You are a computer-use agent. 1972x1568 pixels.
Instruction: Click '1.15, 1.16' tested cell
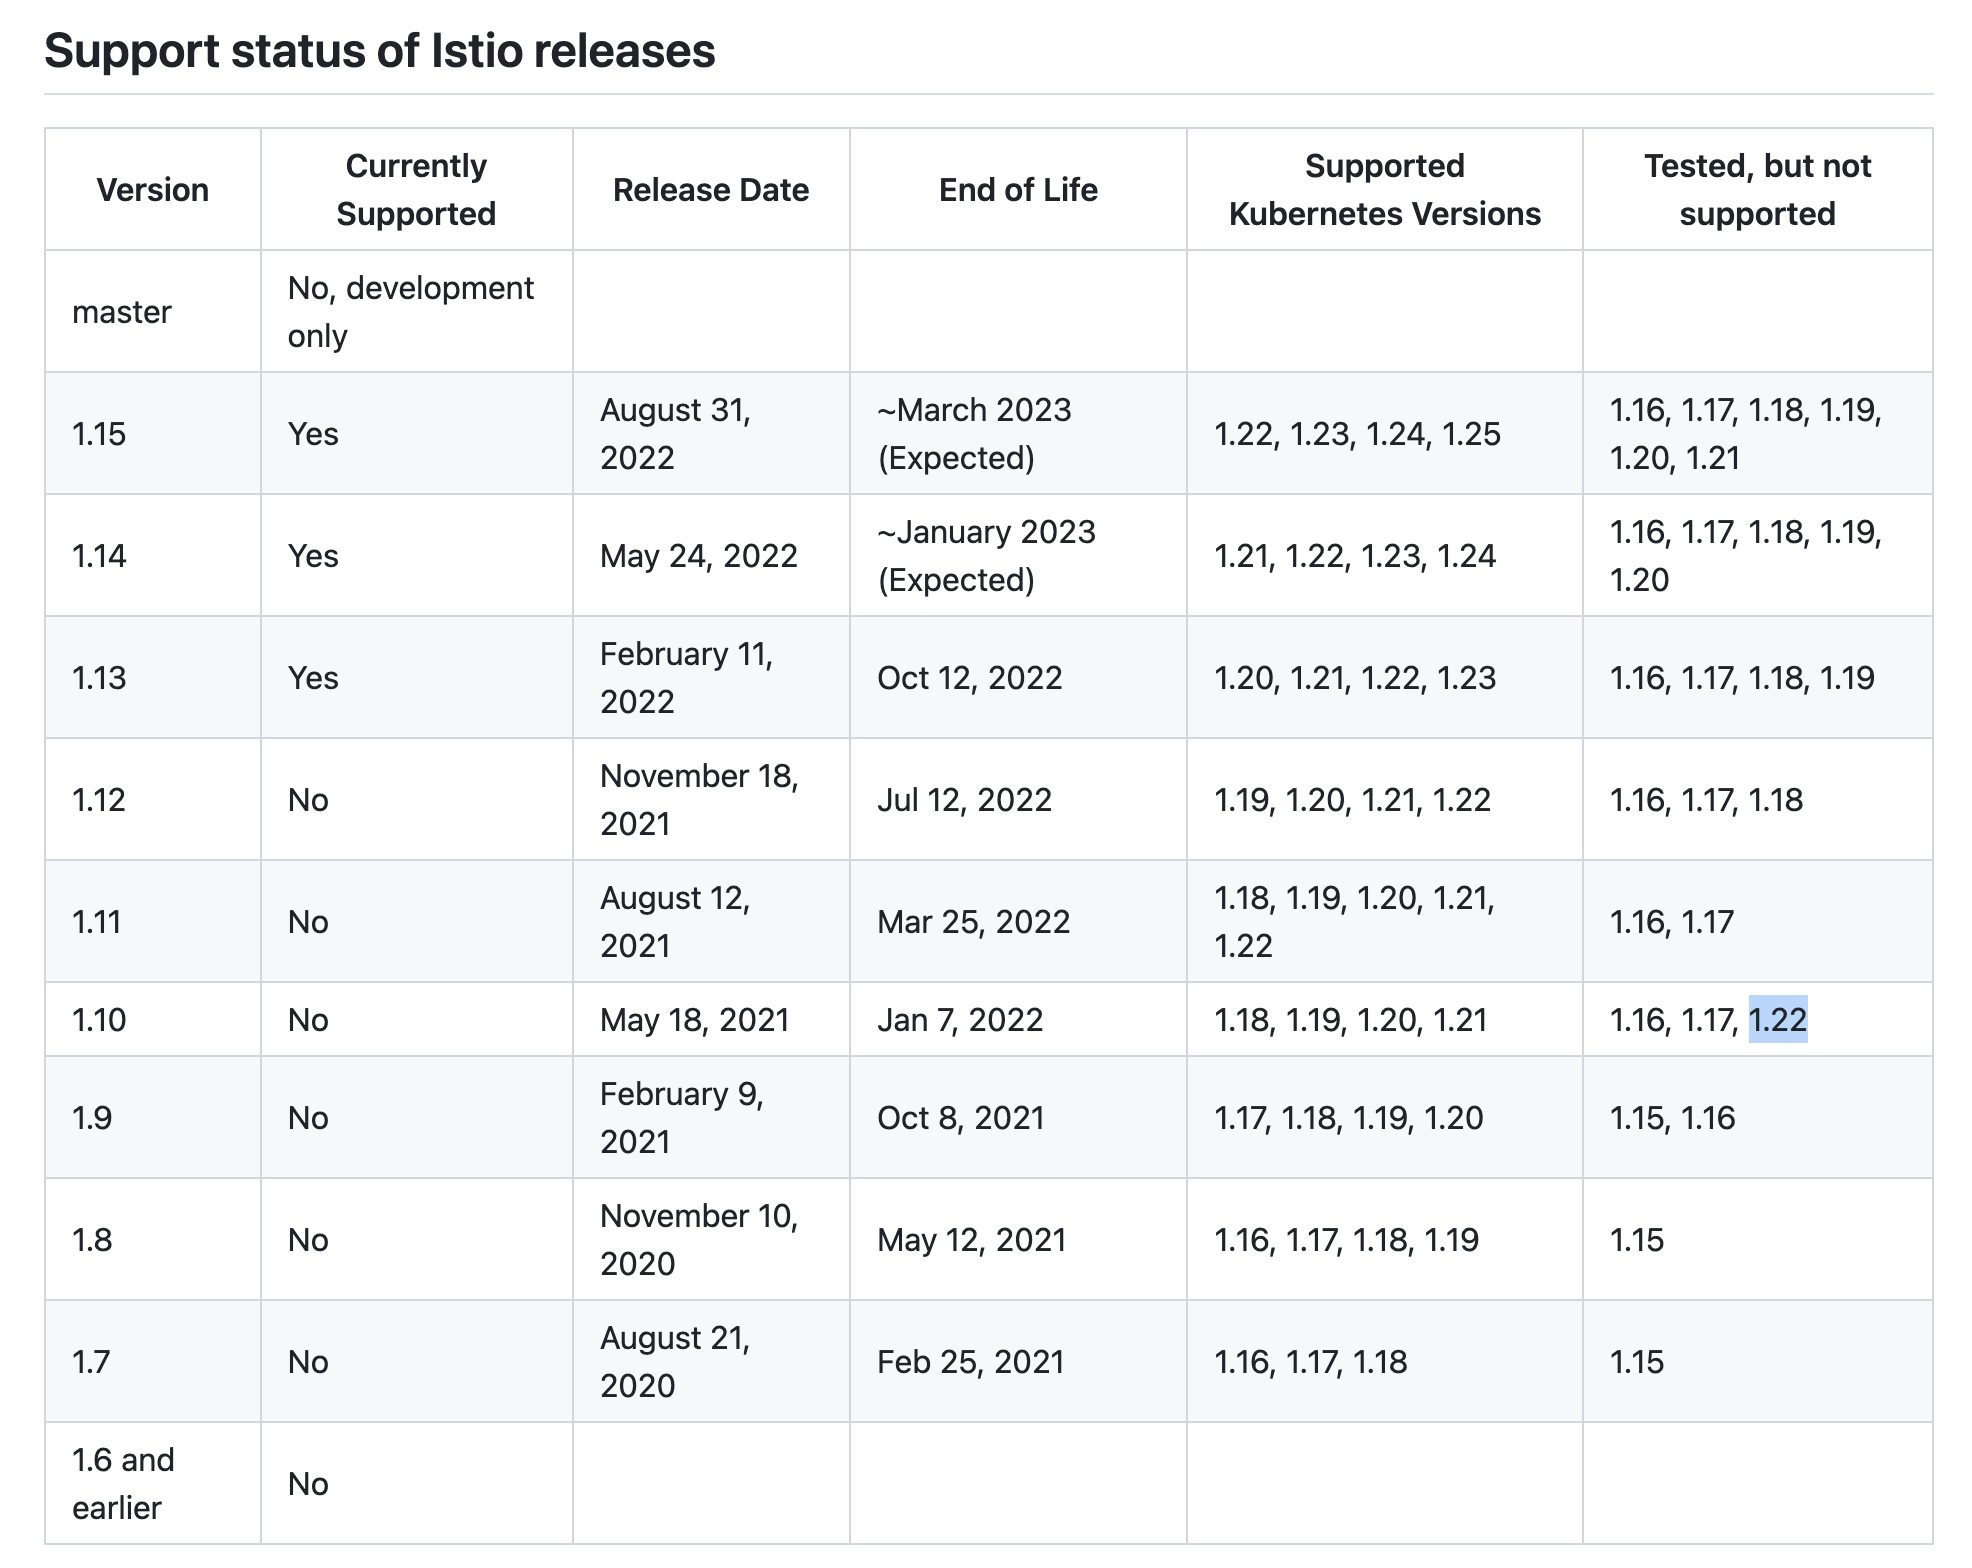click(1757, 1117)
